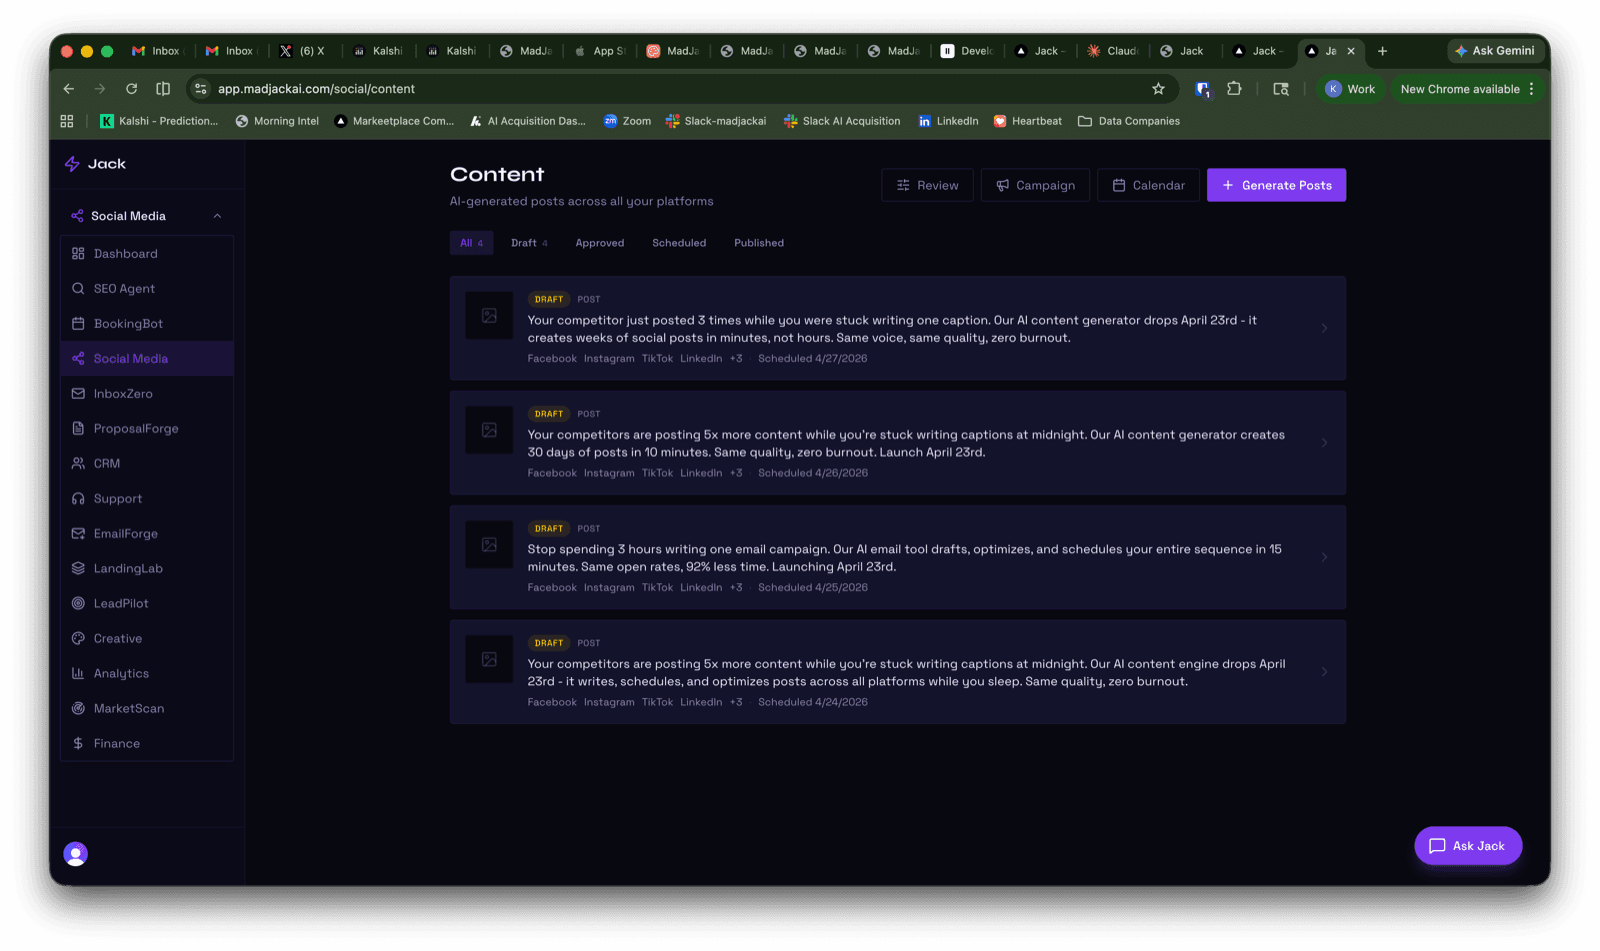Switch to the Draft filter tab
The image size is (1600, 951).
tap(529, 243)
